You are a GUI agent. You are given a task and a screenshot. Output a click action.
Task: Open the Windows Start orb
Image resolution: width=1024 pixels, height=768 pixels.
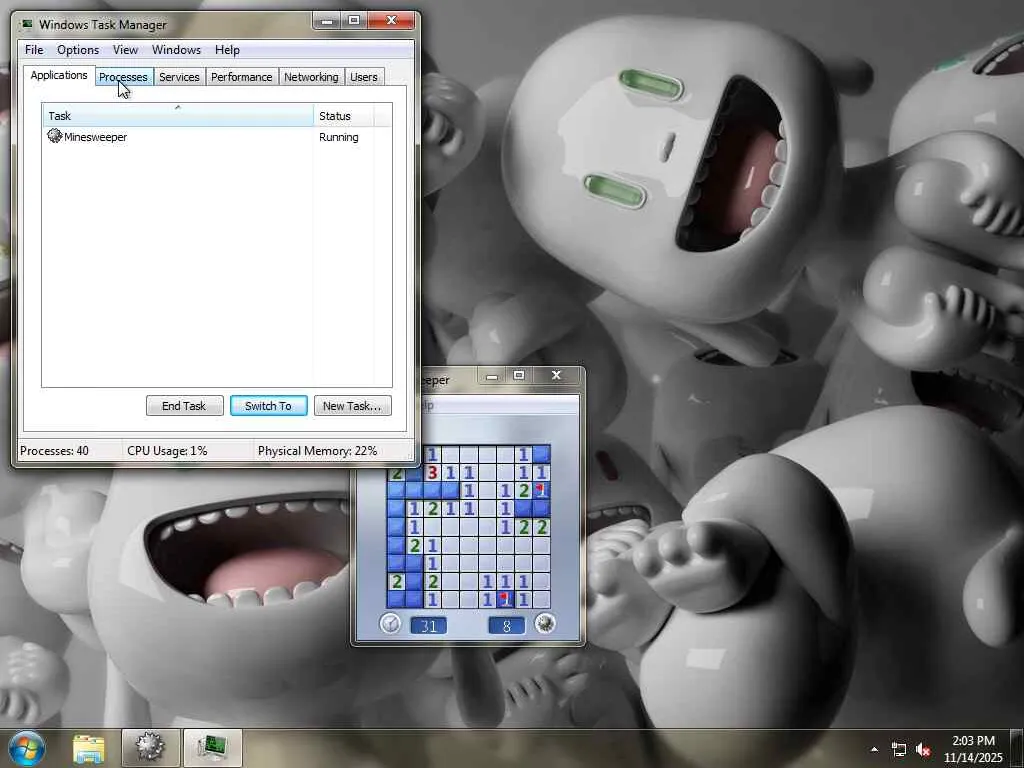[27, 748]
